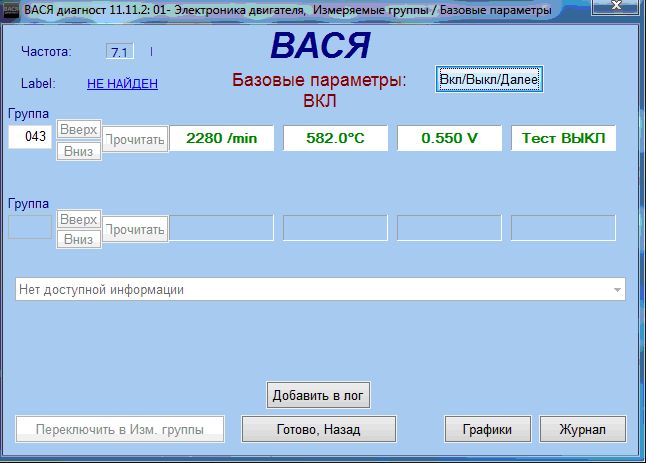This screenshot has height=463, width=646.
Task: Click Прочитать in the second group row
Action: tap(135, 229)
